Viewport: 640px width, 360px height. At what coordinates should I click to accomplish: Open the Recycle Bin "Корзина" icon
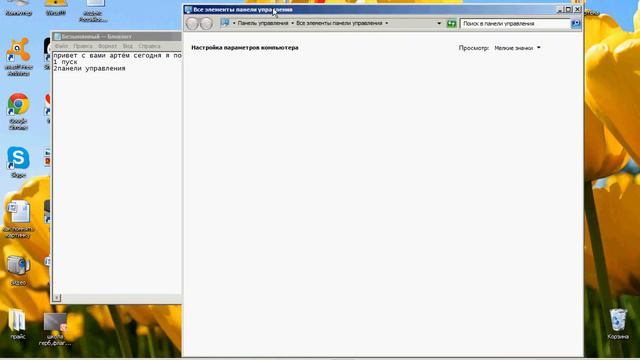tap(618, 324)
